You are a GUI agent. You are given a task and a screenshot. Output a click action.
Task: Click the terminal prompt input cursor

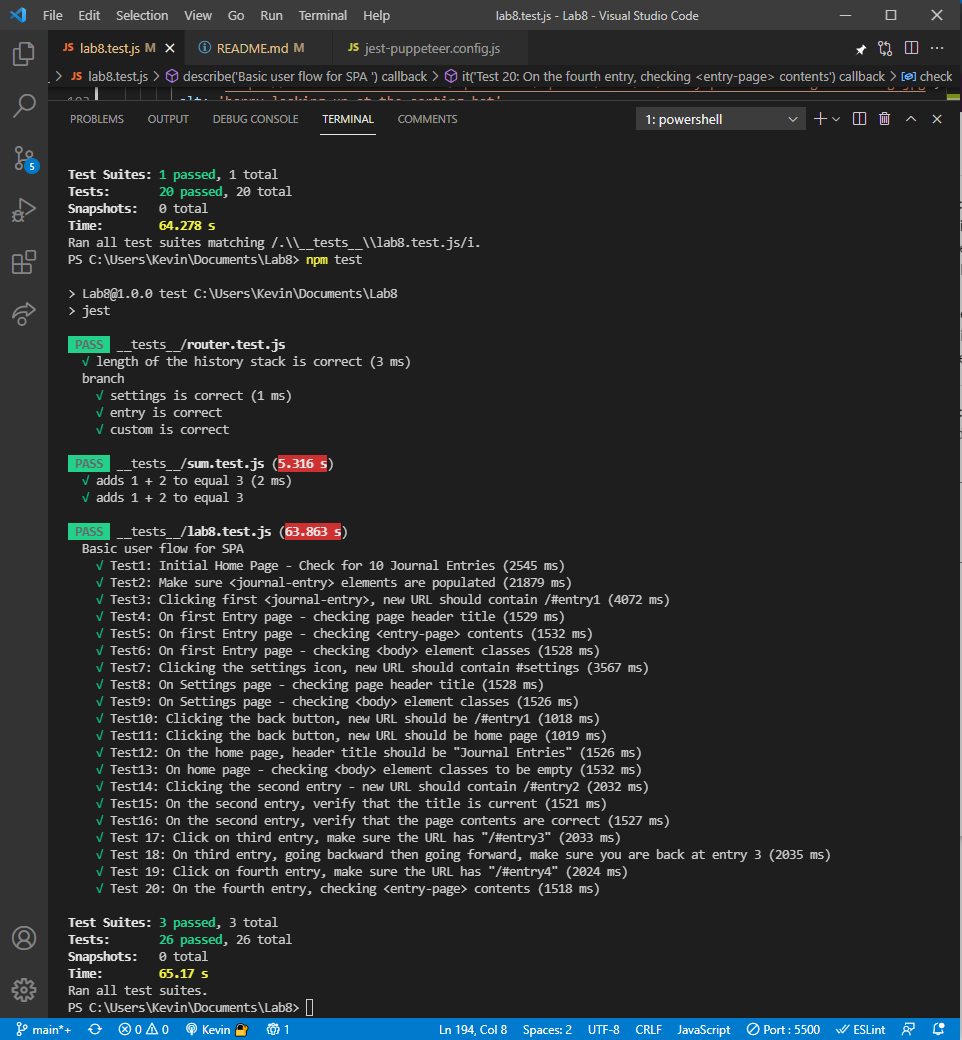click(309, 1008)
